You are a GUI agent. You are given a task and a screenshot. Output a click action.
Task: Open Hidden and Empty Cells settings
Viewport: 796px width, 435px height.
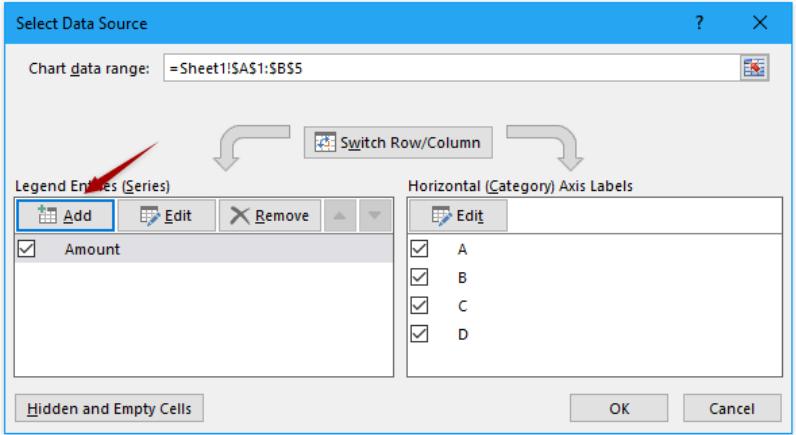pos(109,409)
